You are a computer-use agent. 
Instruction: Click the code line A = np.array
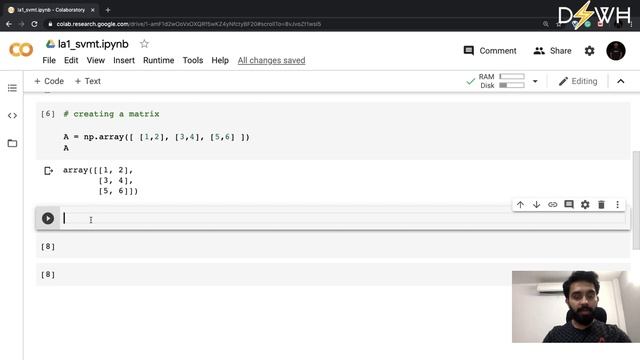click(156, 137)
